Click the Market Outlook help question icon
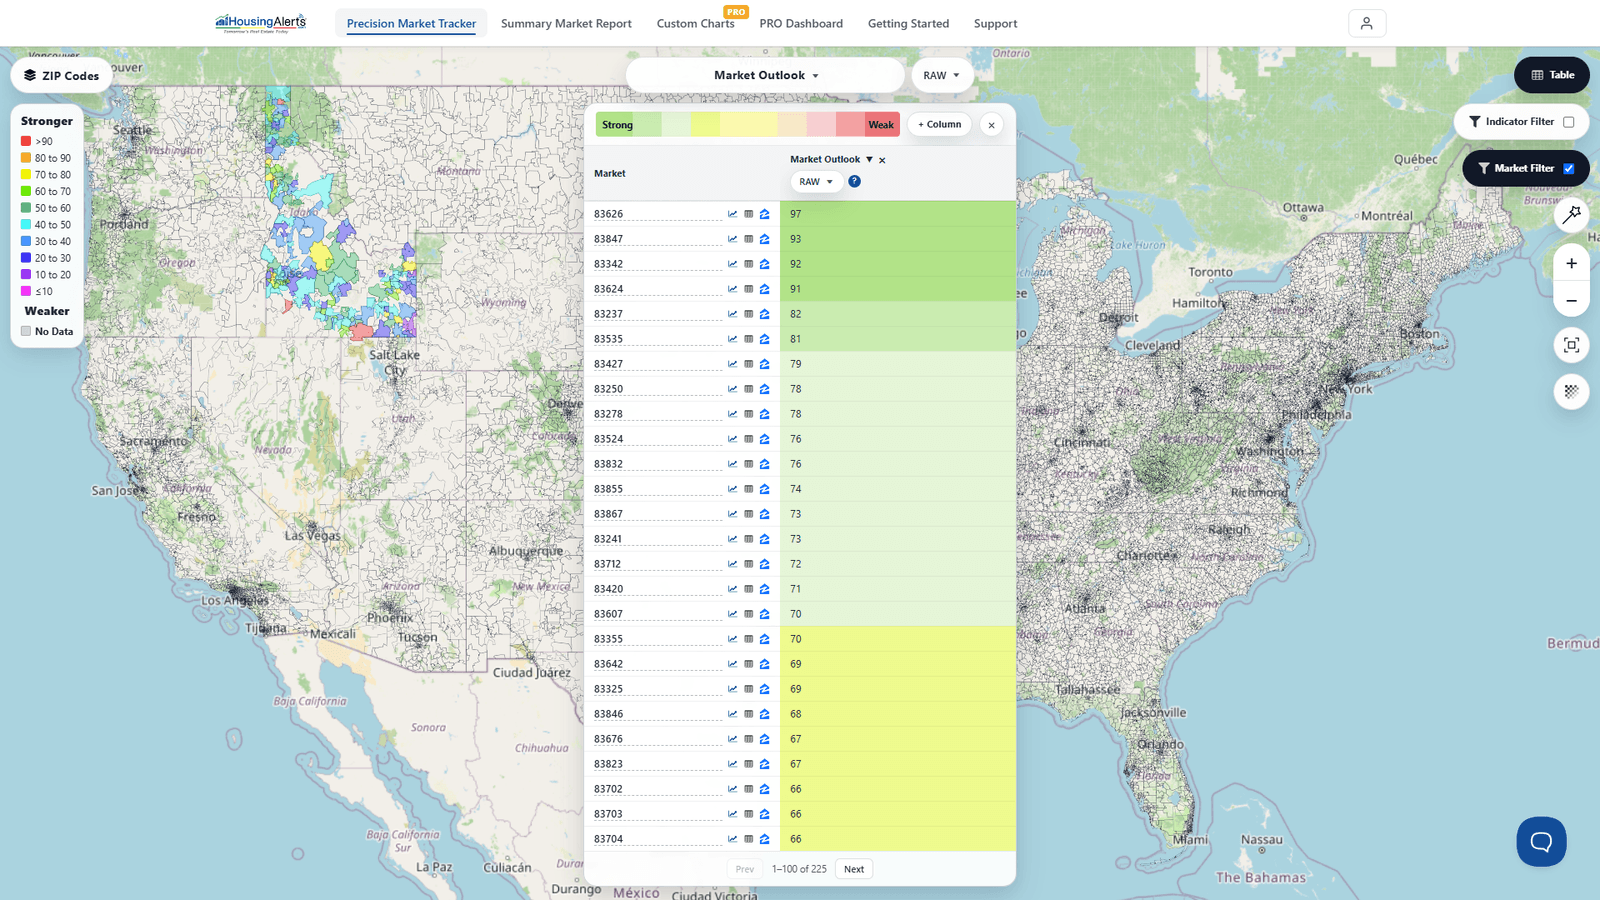The image size is (1600, 900). [x=854, y=181]
